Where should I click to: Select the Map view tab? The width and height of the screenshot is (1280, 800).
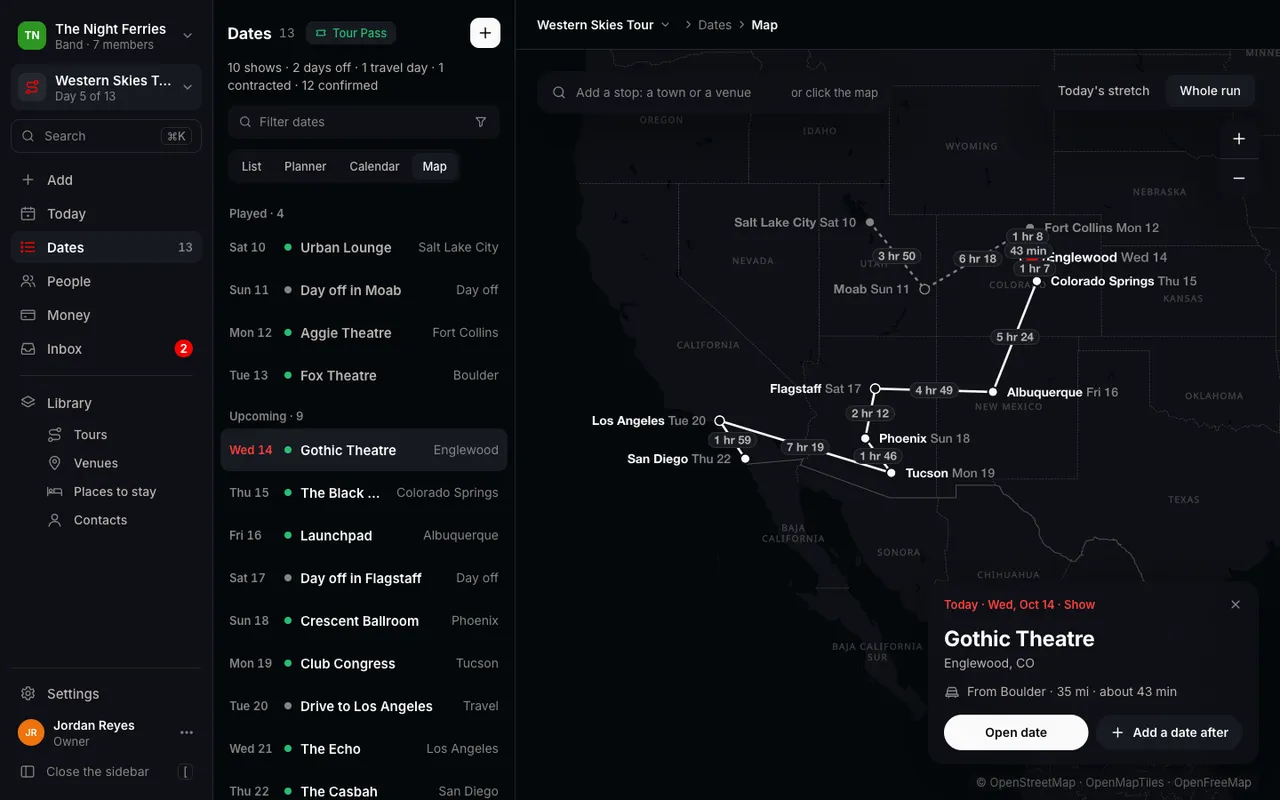coord(435,167)
